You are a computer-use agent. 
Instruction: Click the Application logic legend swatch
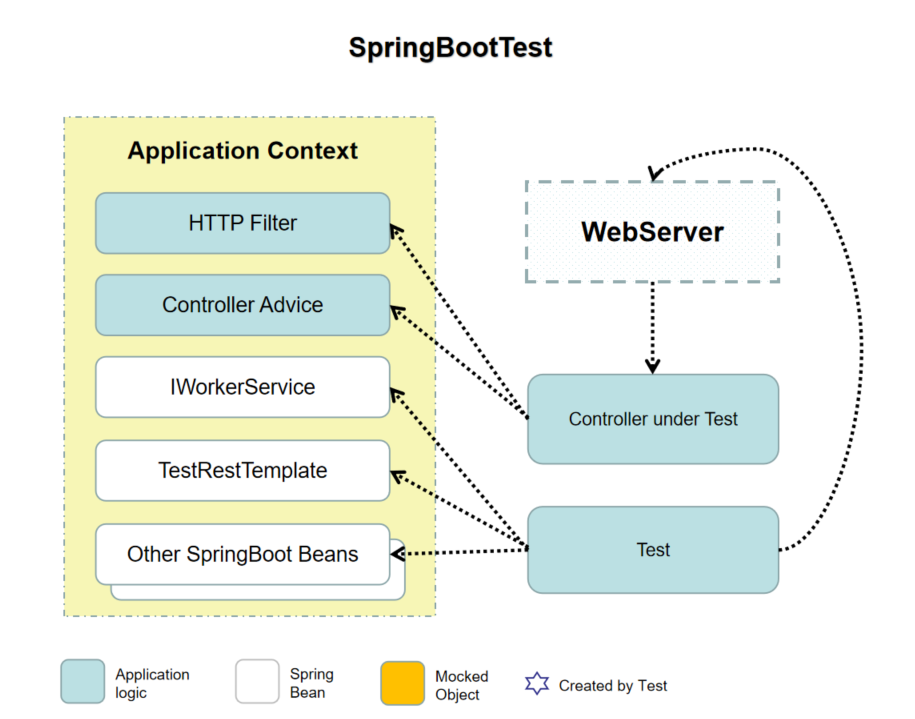point(83,682)
